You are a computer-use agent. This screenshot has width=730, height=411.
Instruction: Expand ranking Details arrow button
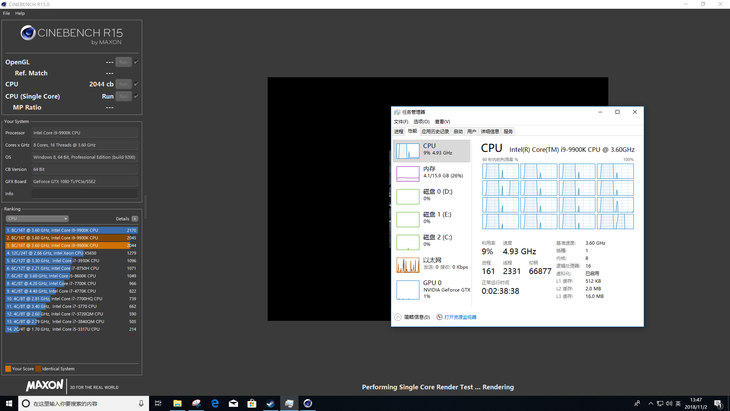pos(135,219)
